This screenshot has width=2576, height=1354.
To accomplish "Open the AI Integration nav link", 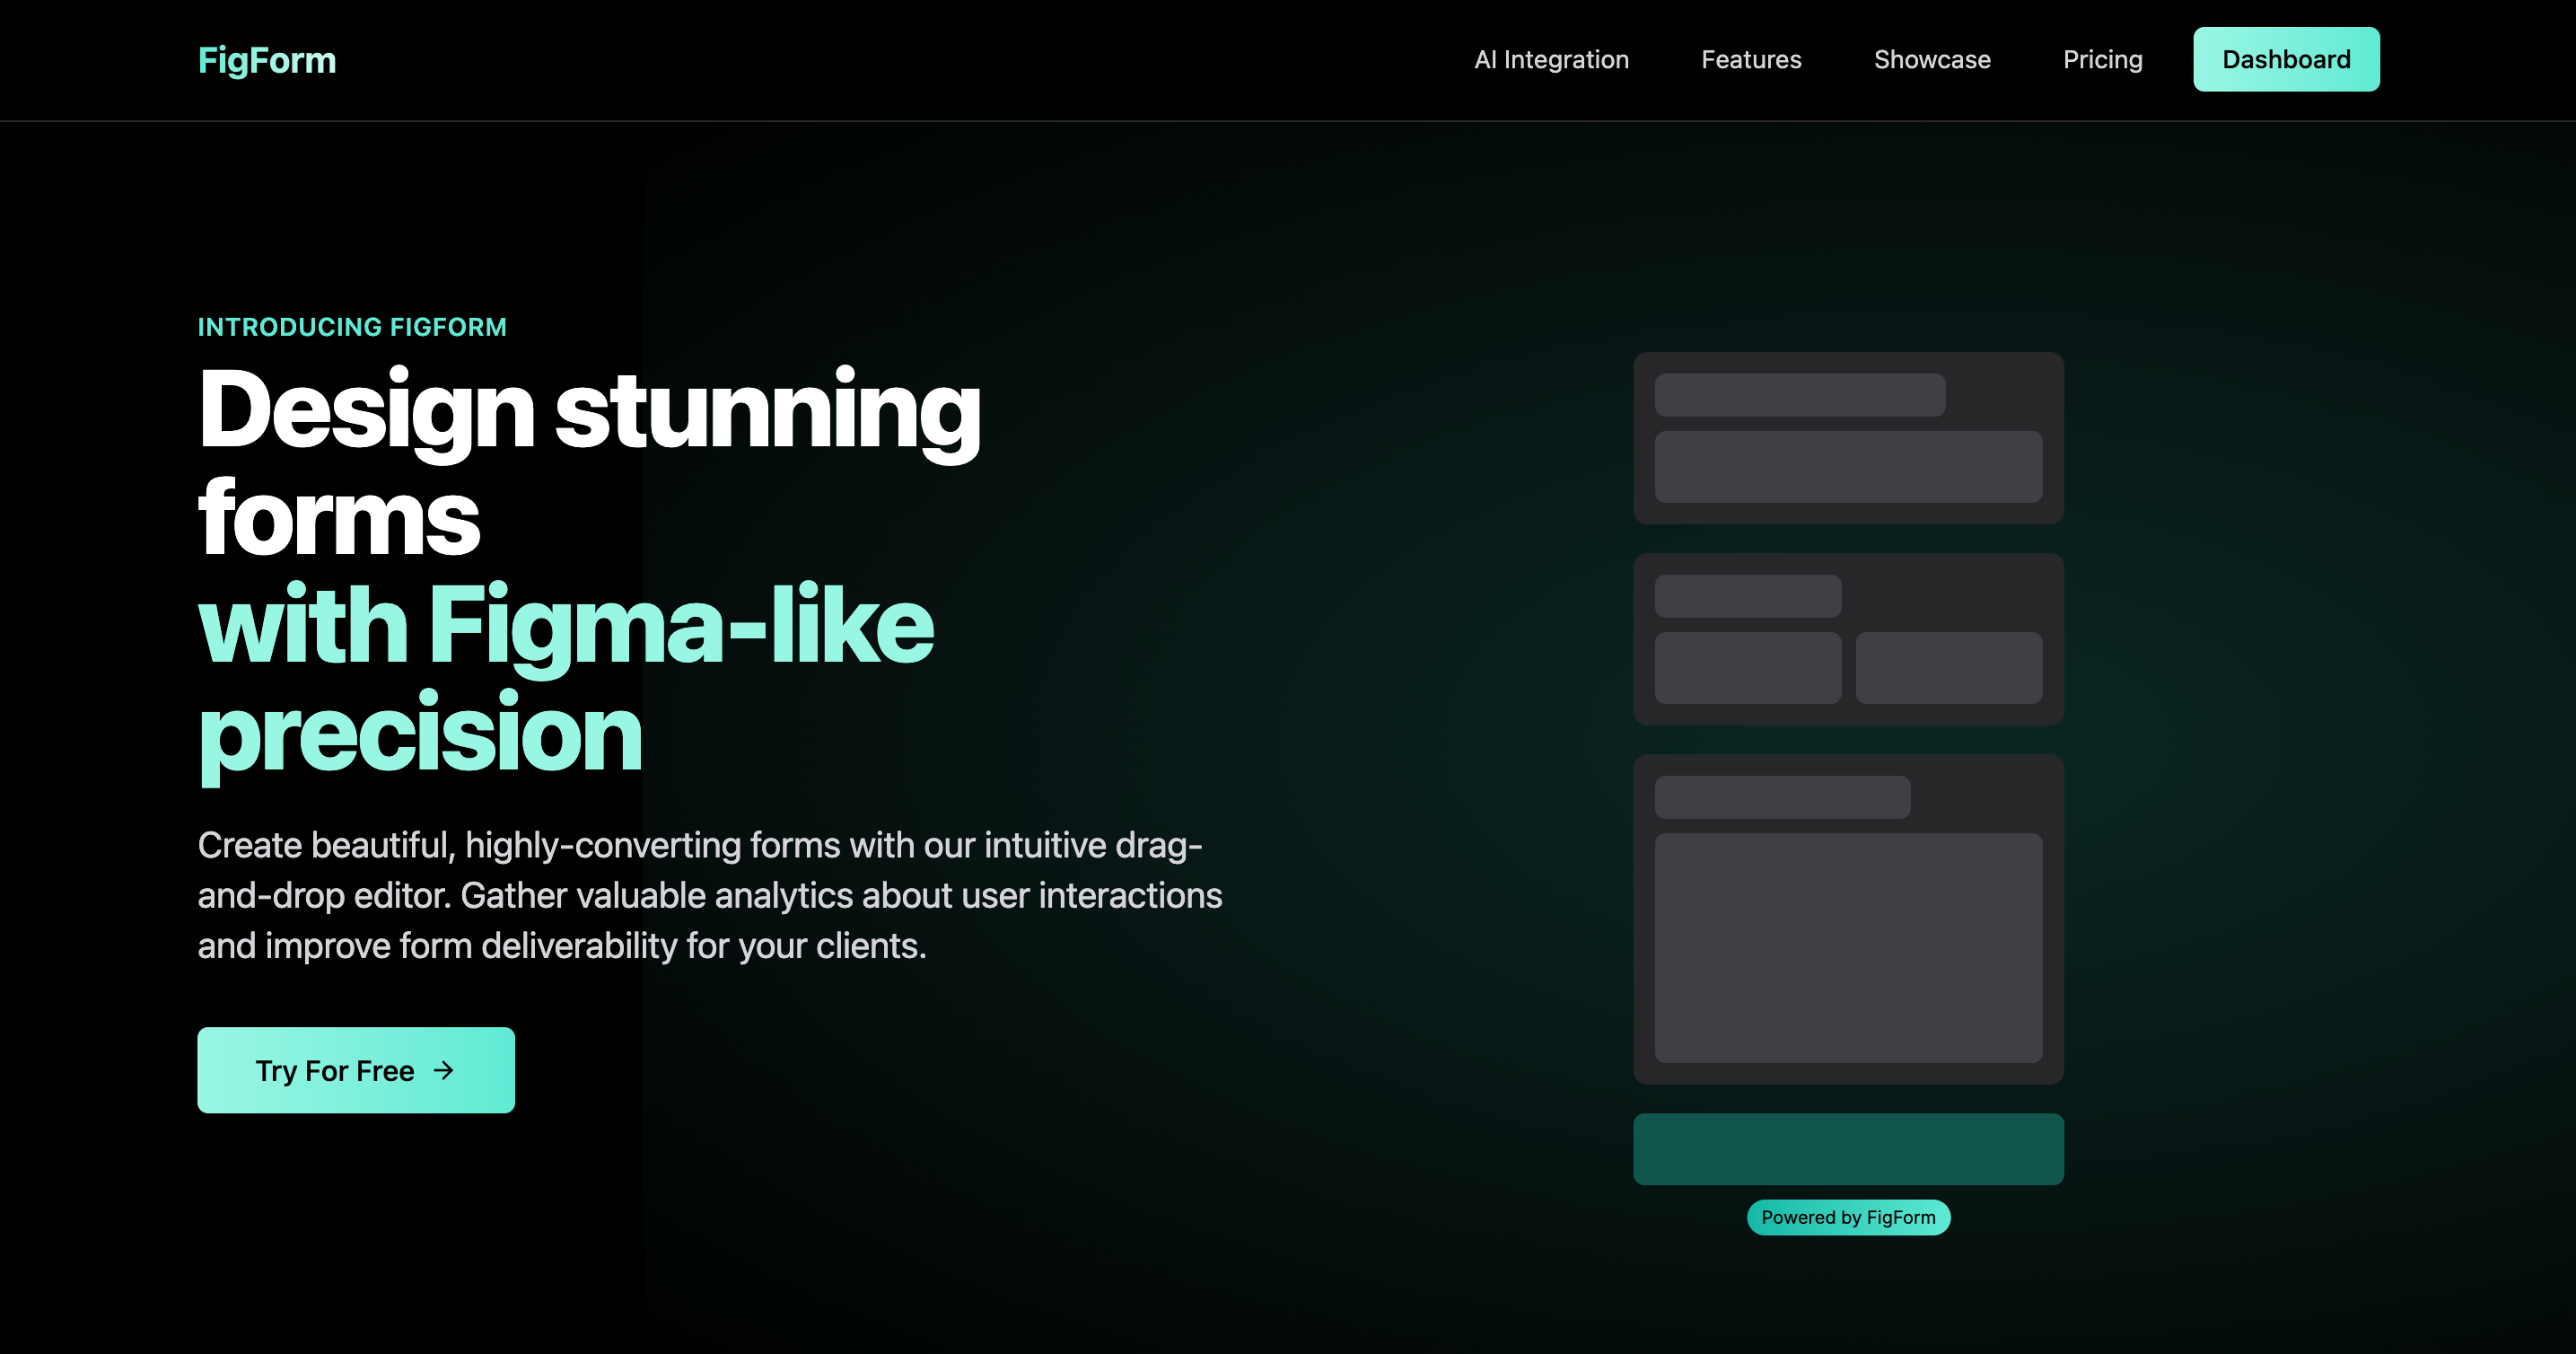I will [1550, 59].
